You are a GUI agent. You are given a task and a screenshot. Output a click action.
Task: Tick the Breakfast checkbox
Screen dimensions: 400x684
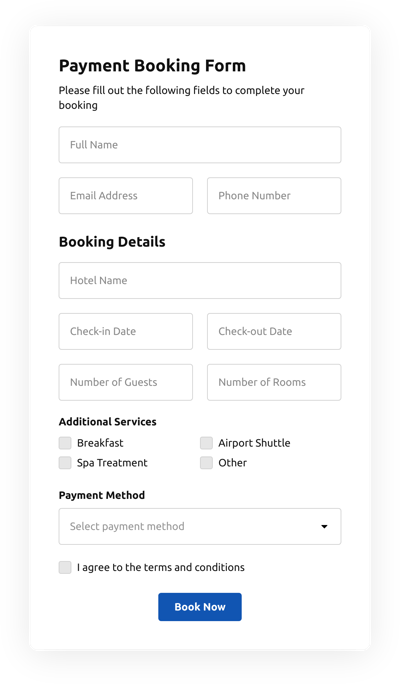pyautogui.click(x=65, y=443)
